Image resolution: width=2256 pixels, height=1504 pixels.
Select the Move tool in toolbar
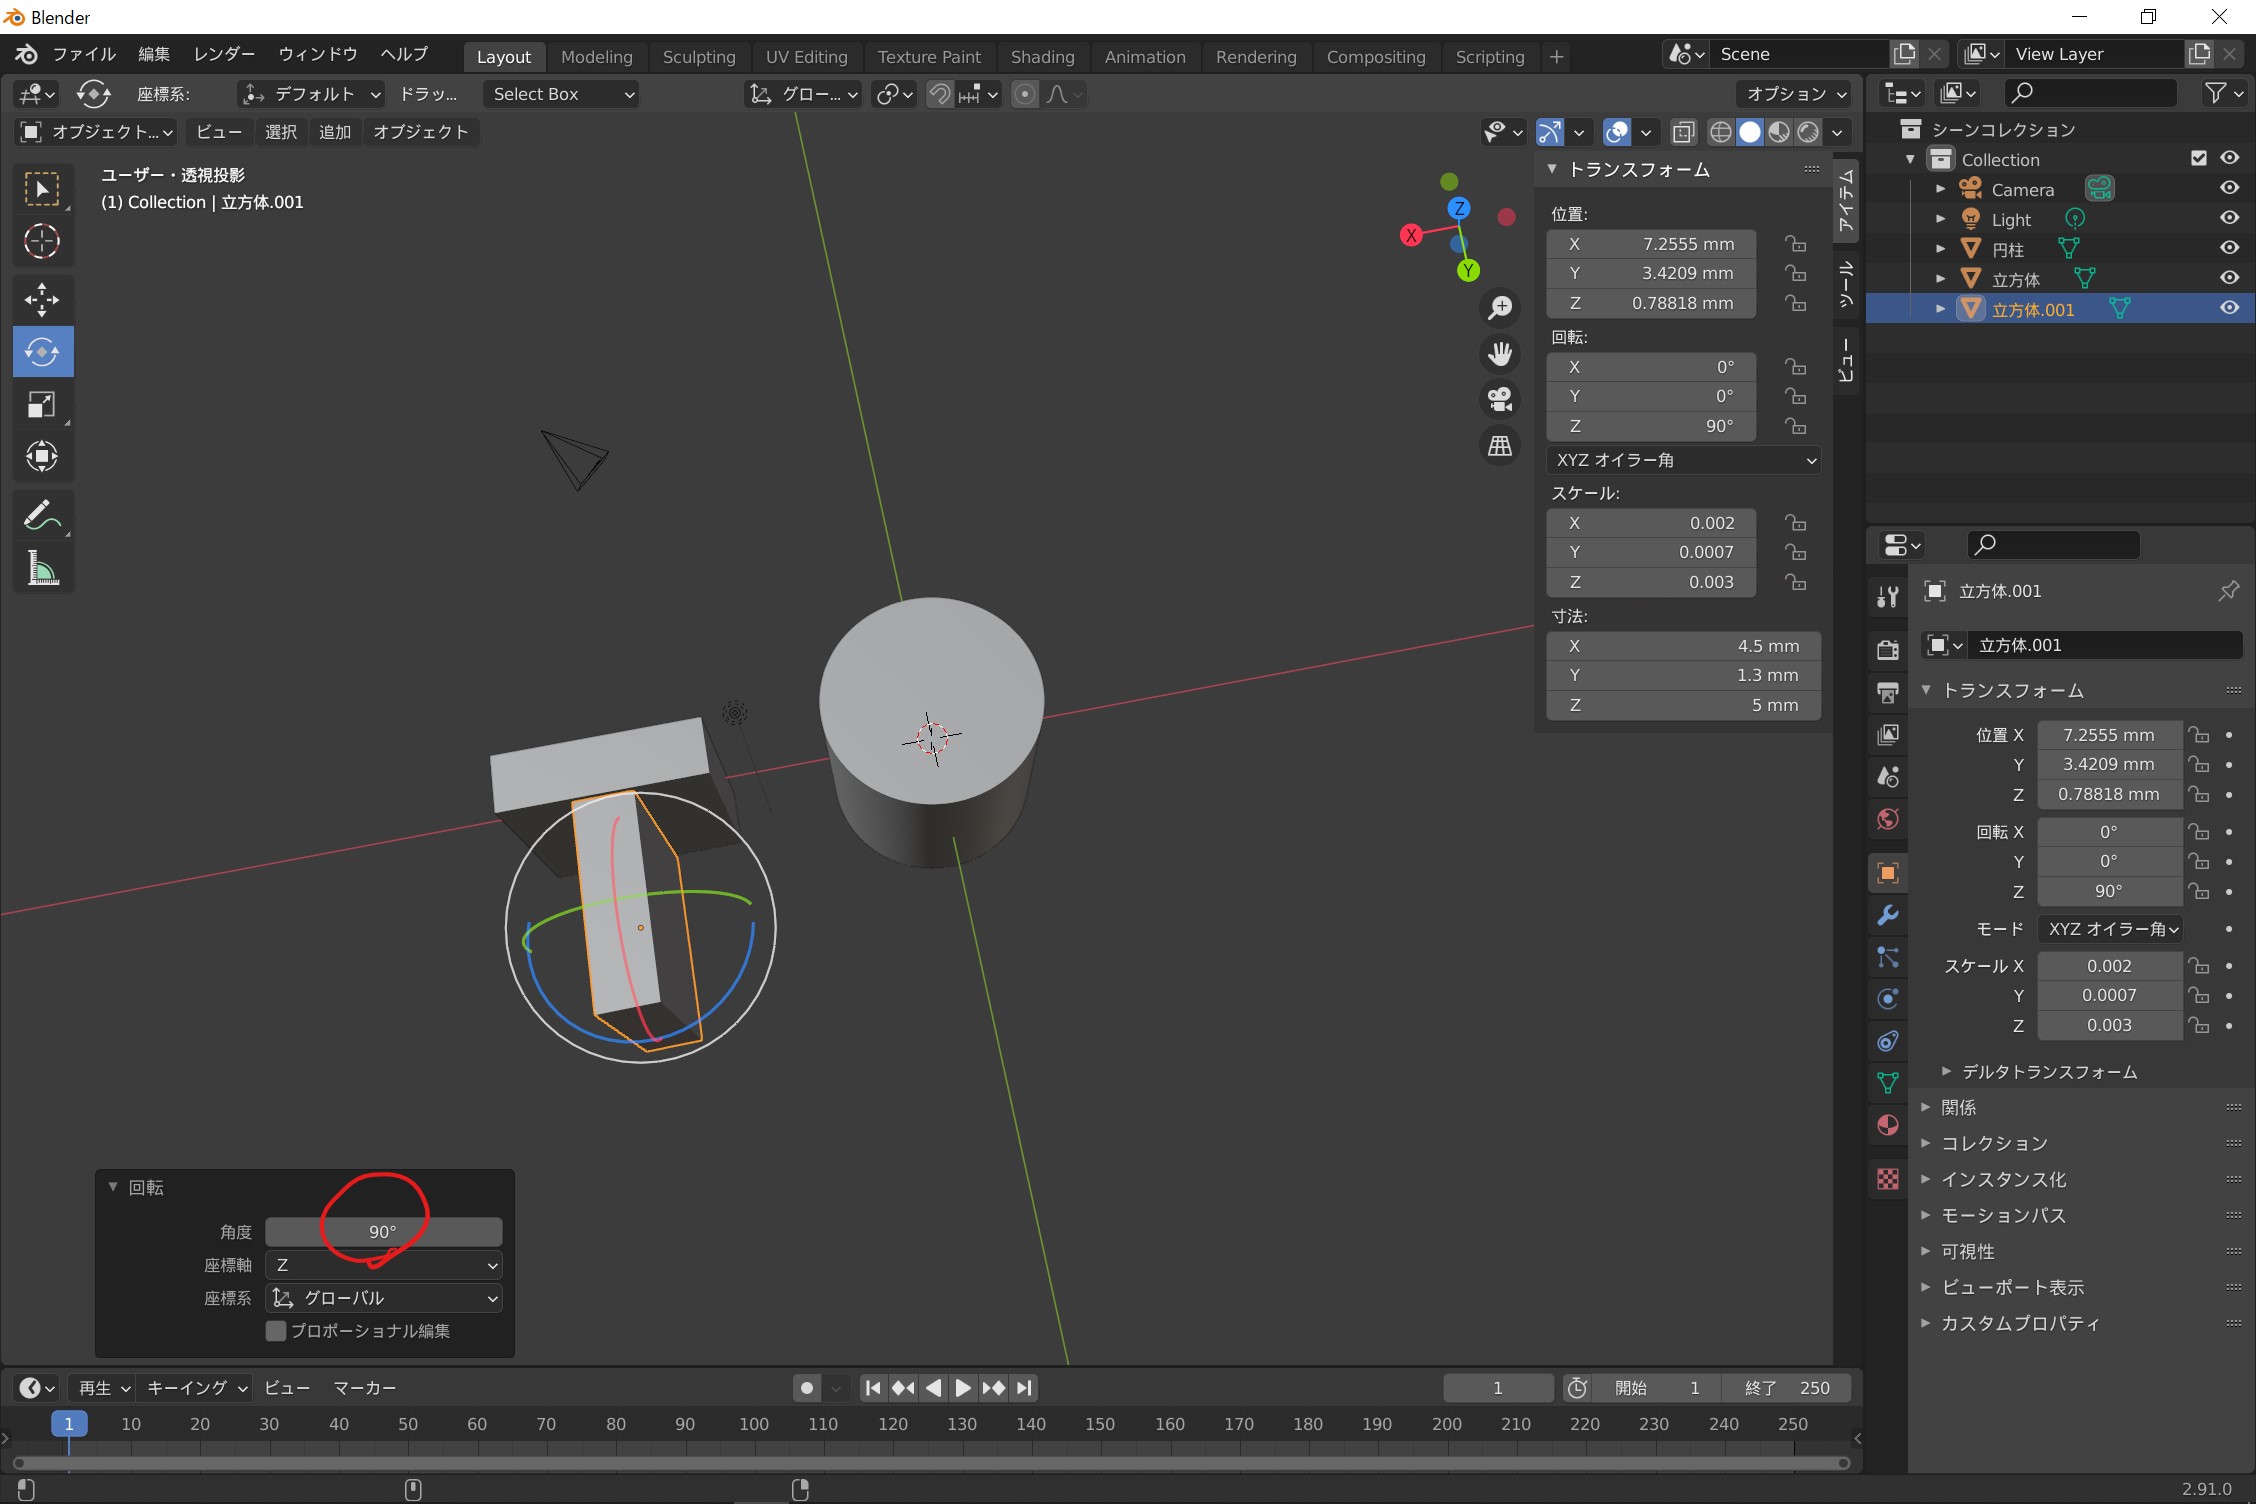coord(42,299)
